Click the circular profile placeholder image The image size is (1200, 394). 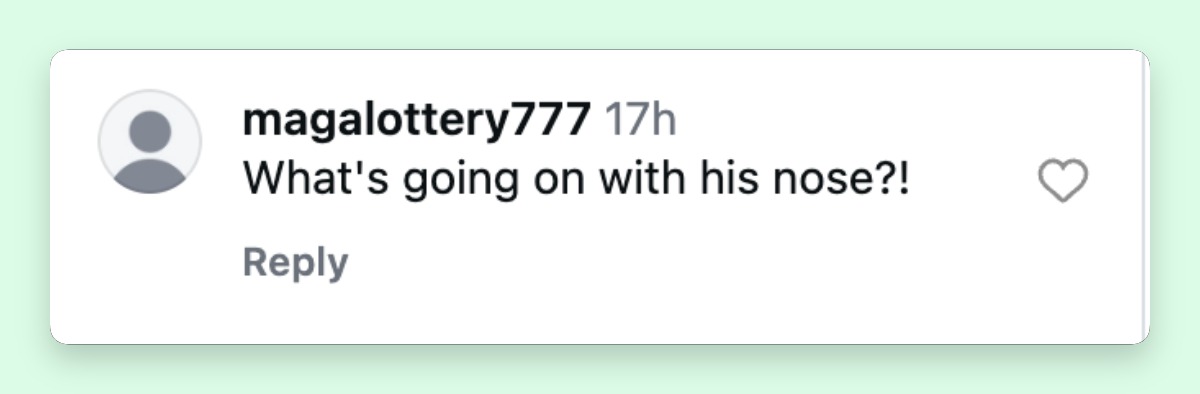coord(150,142)
